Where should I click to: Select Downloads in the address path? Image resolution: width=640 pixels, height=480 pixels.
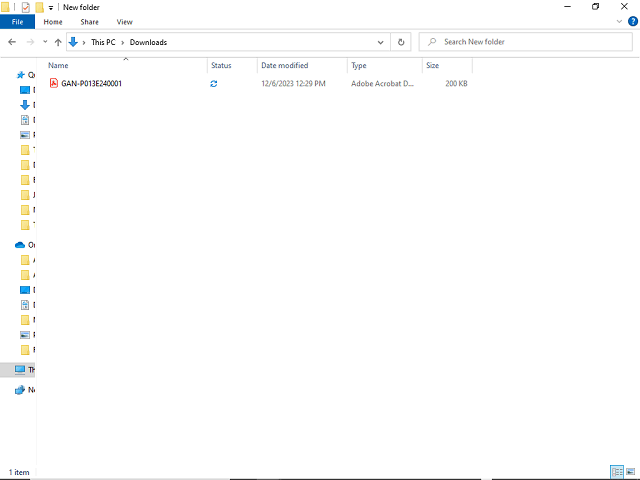pyautogui.click(x=148, y=42)
